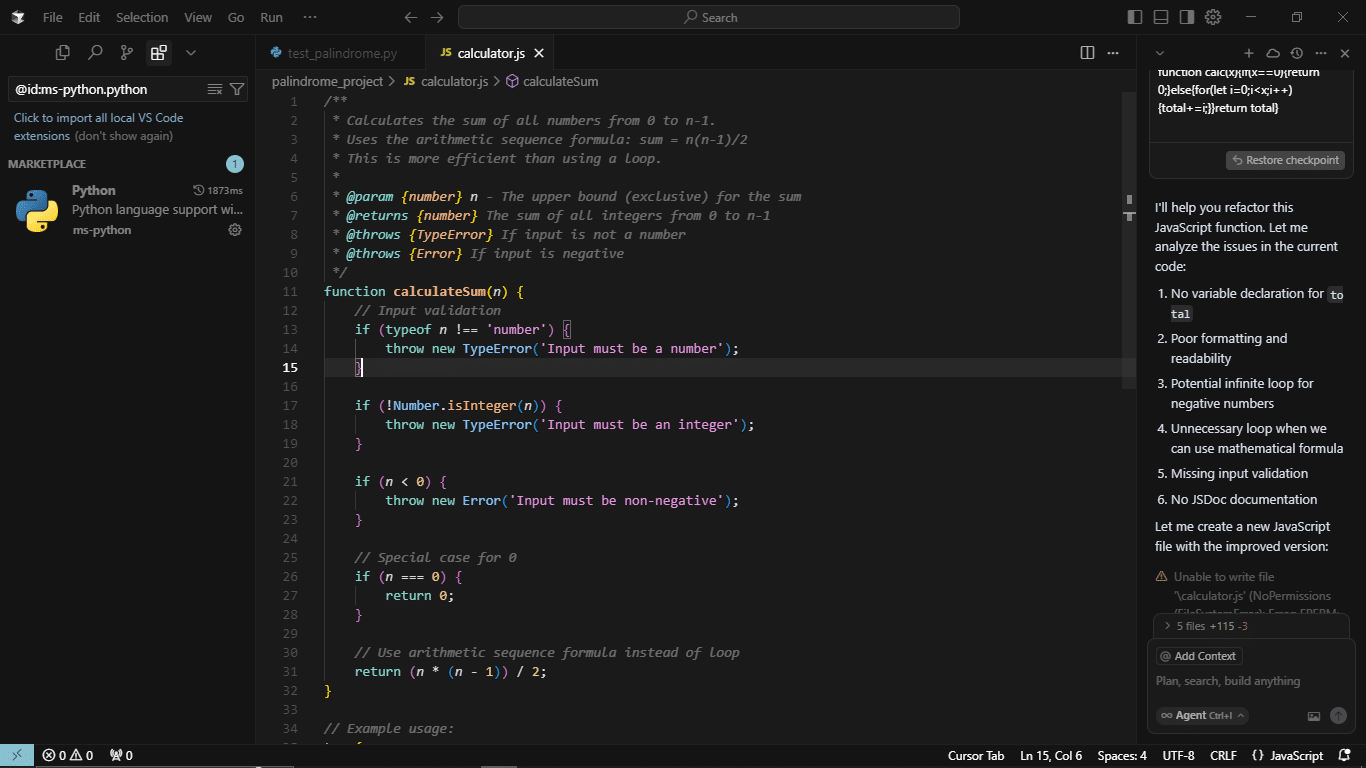Open the Source Control view icon
Image resolution: width=1366 pixels, height=768 pixels.
point(127,53)
